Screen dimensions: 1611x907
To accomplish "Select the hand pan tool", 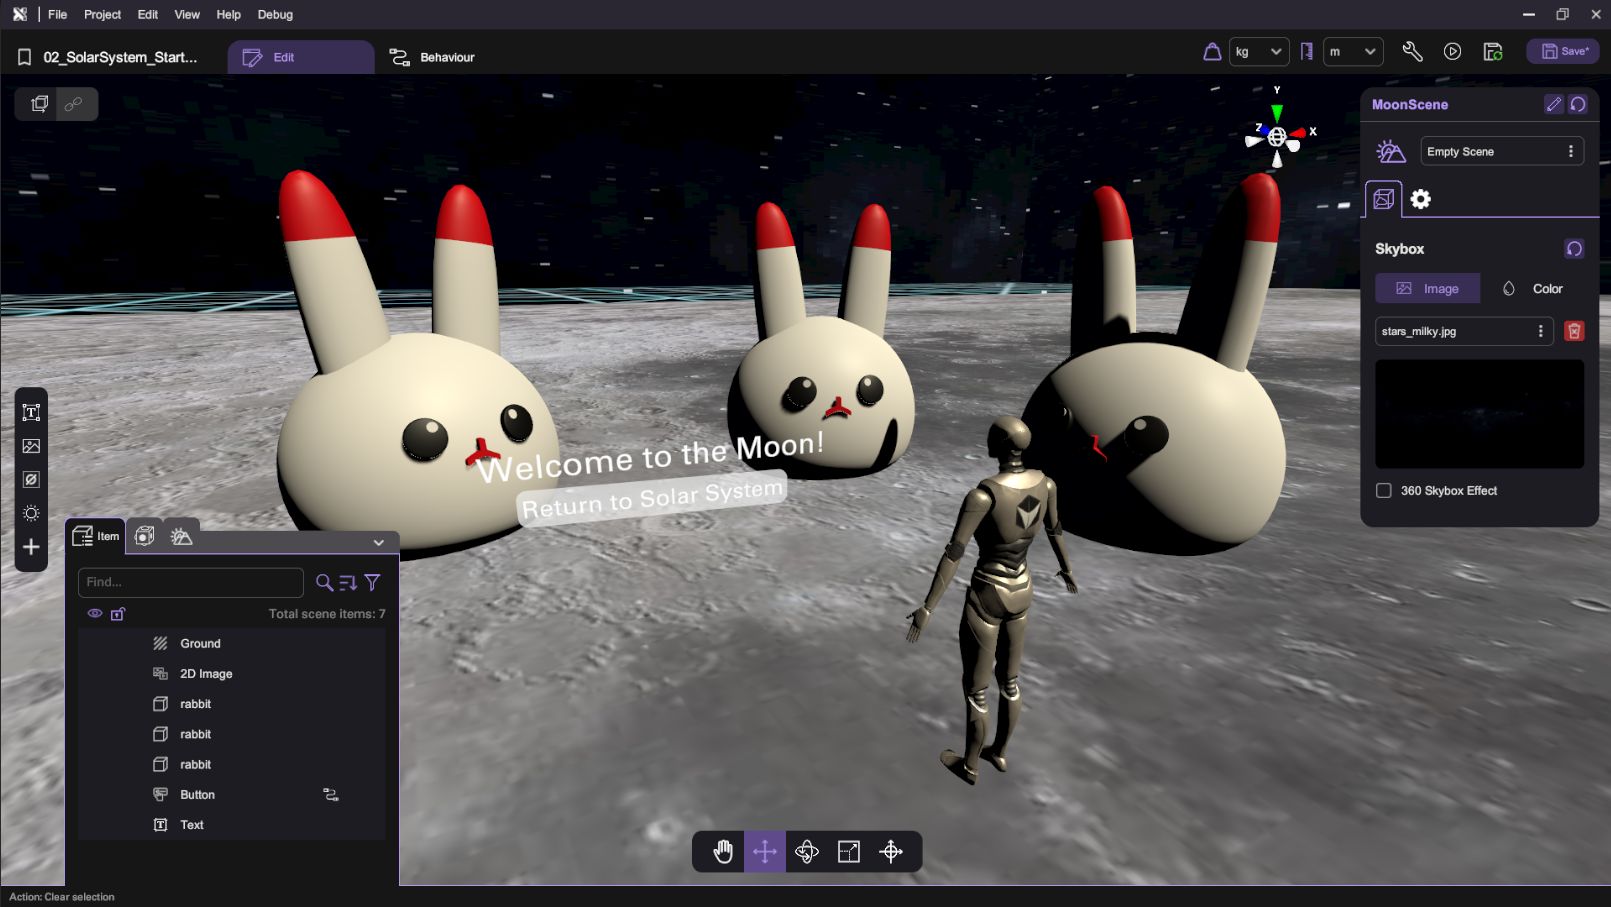I will [x=723, y=851].
